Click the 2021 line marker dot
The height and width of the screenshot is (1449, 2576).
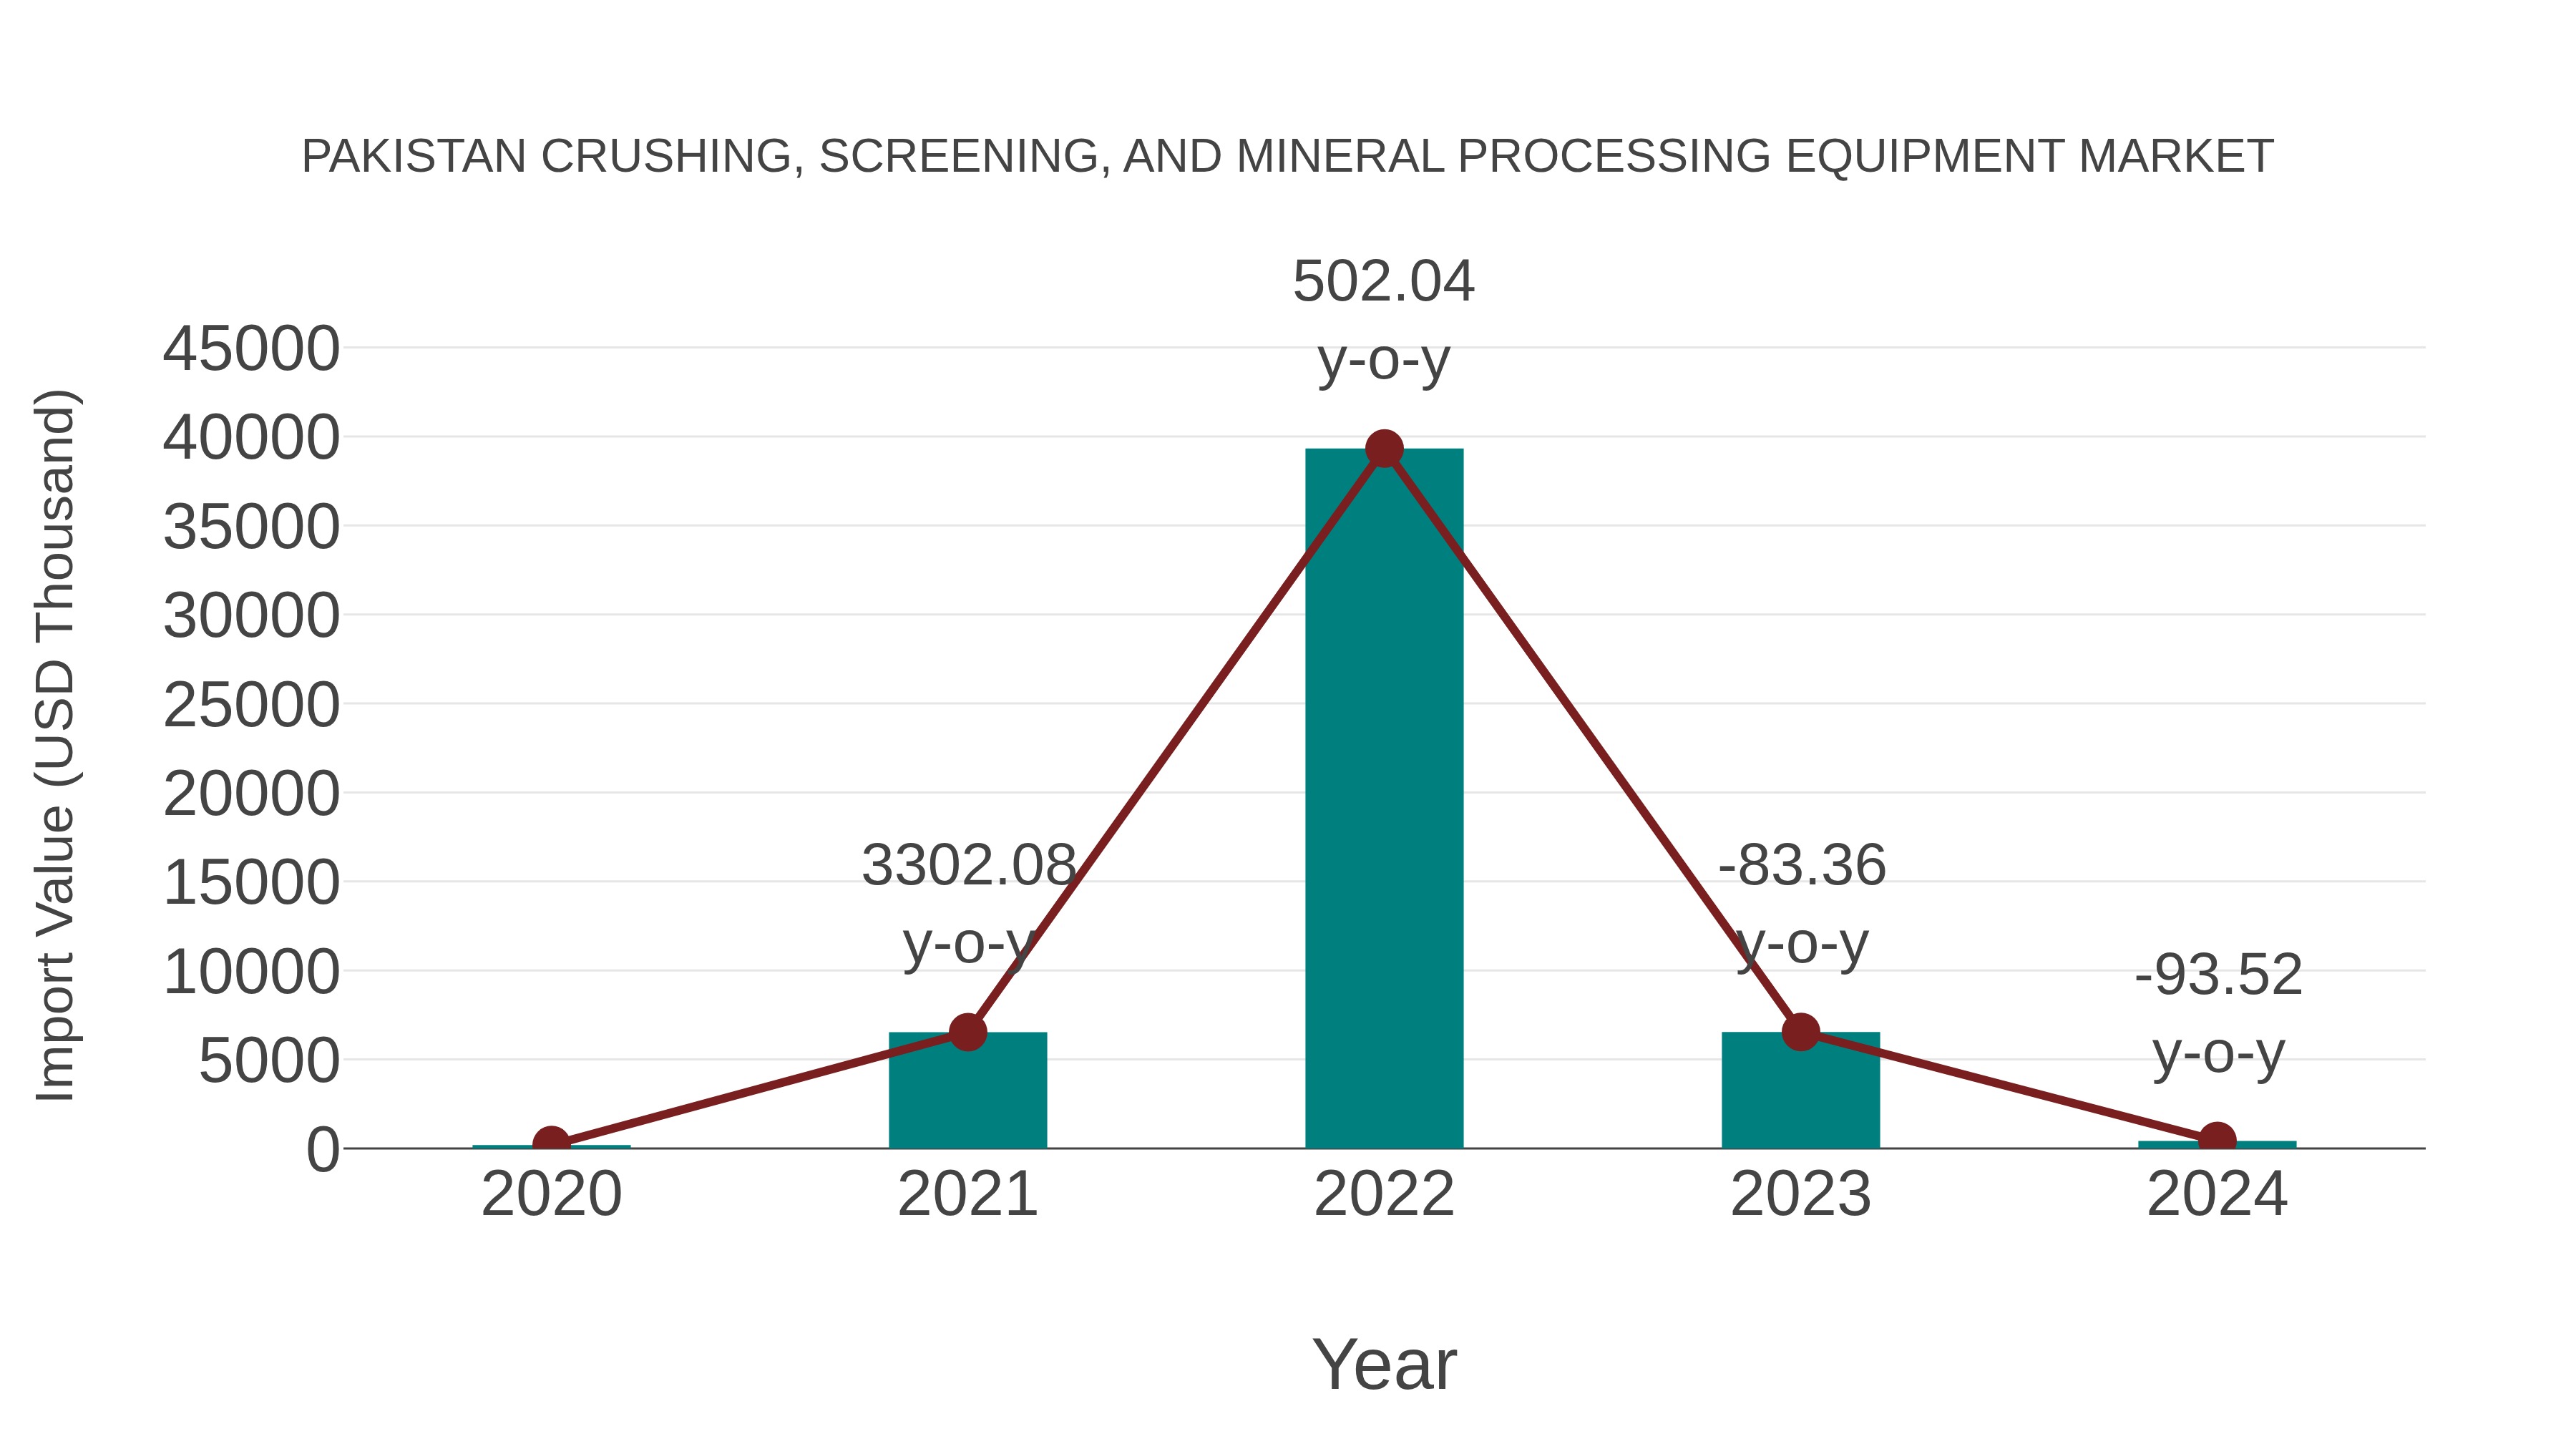point(968,1032)
